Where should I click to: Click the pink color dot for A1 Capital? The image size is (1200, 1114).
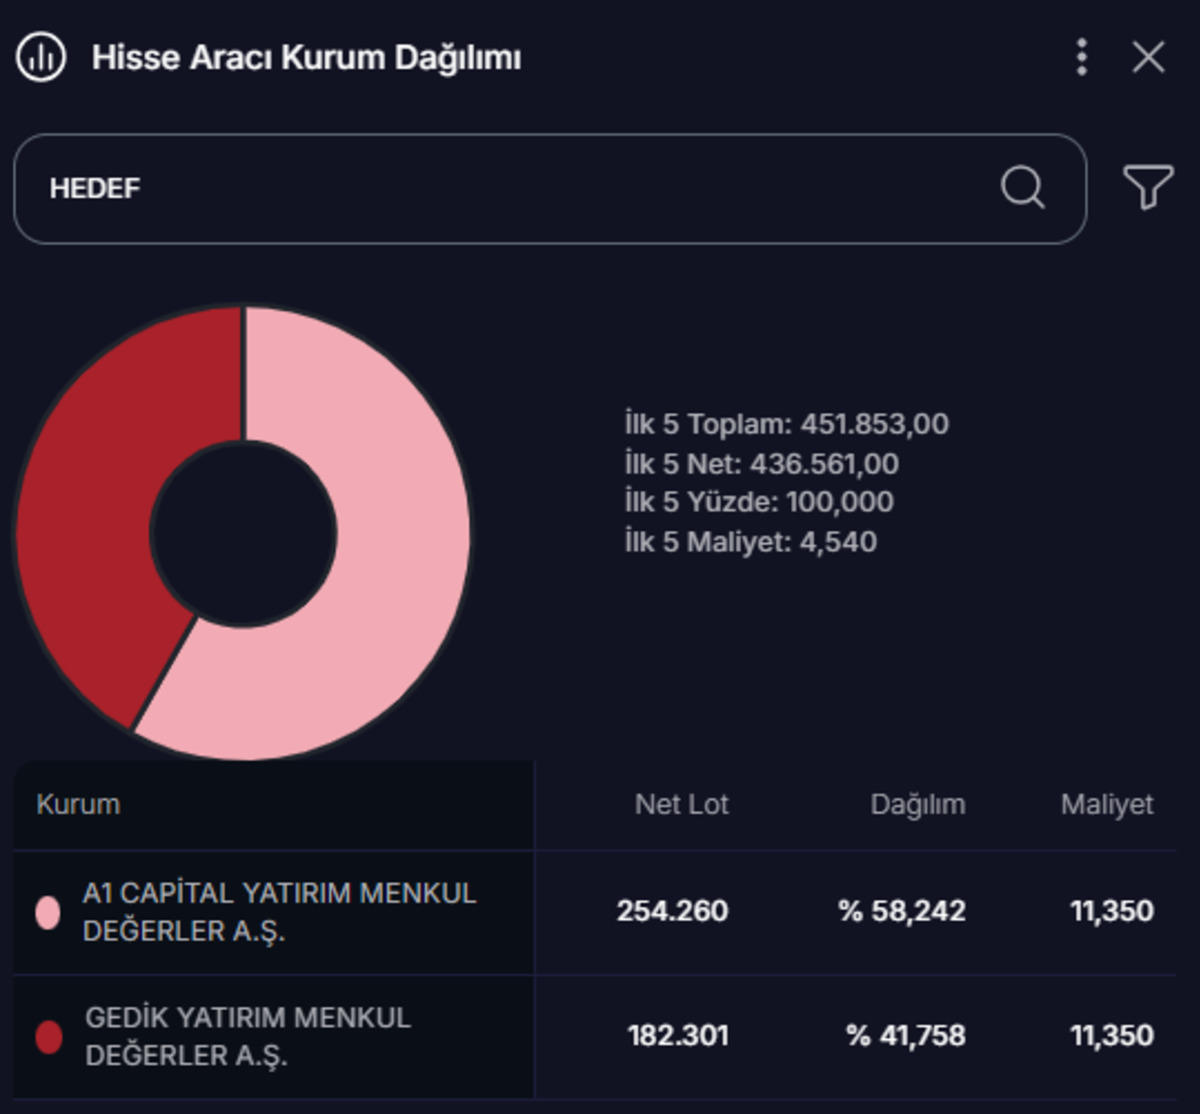click(48, 912)
